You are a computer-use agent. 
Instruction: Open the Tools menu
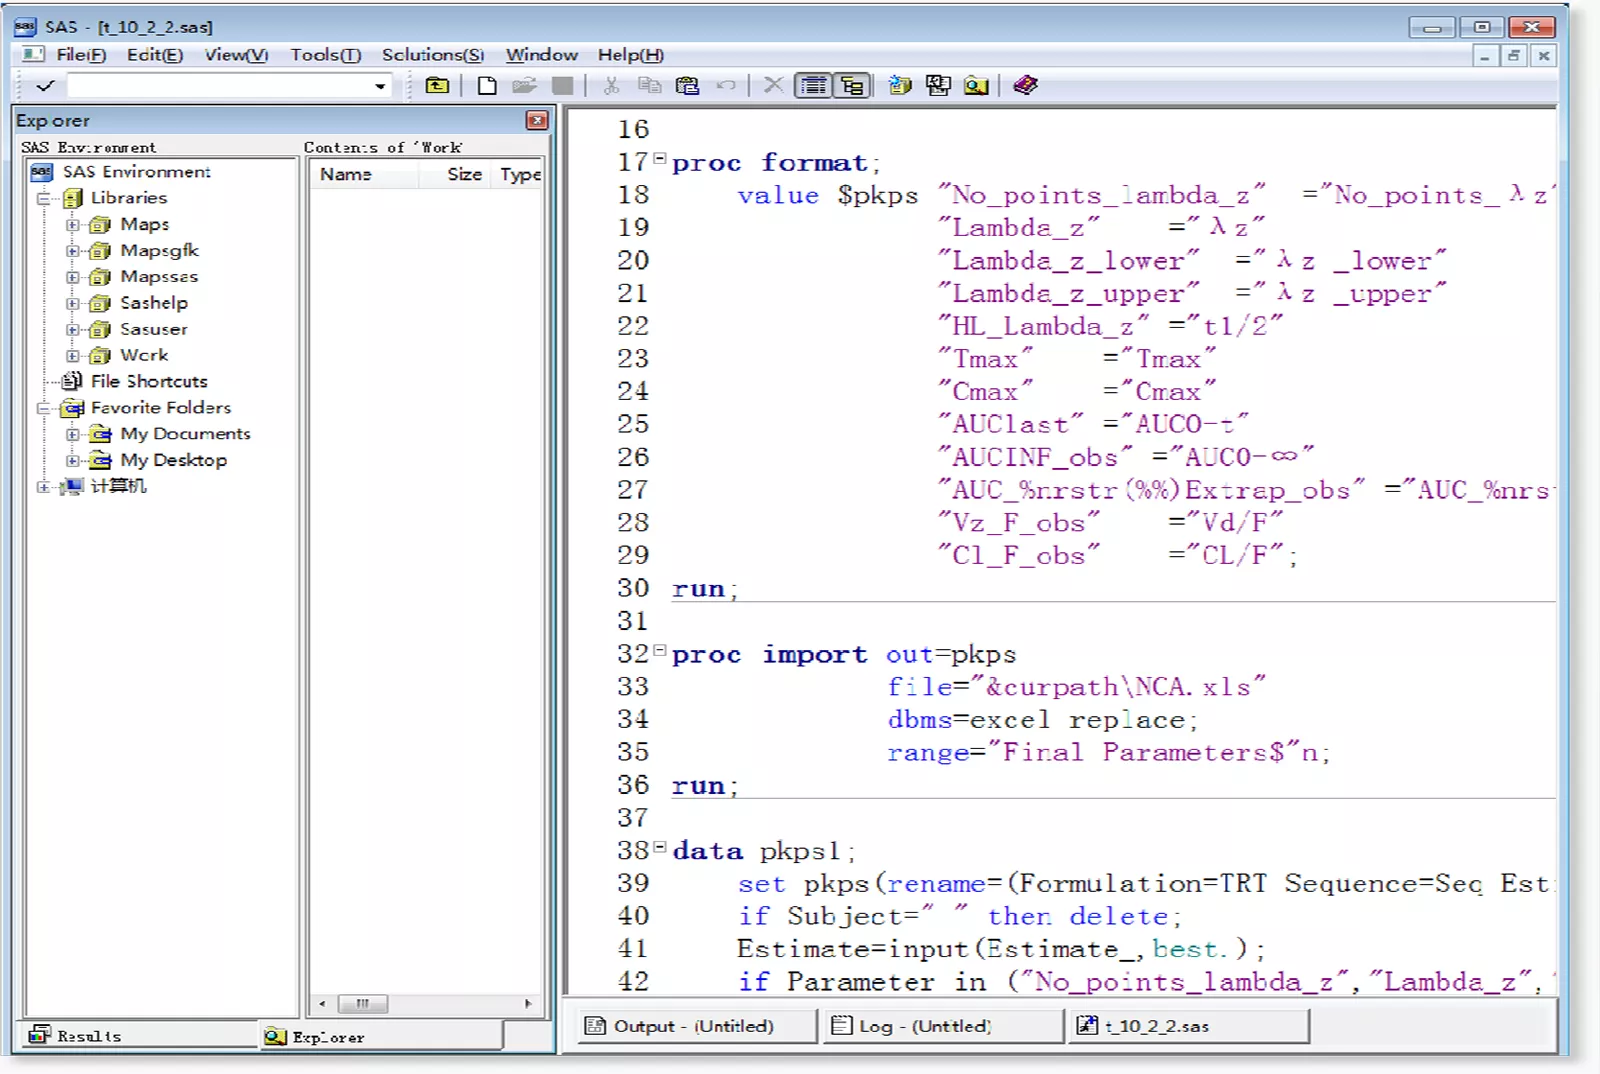click(x=325, y=55)
